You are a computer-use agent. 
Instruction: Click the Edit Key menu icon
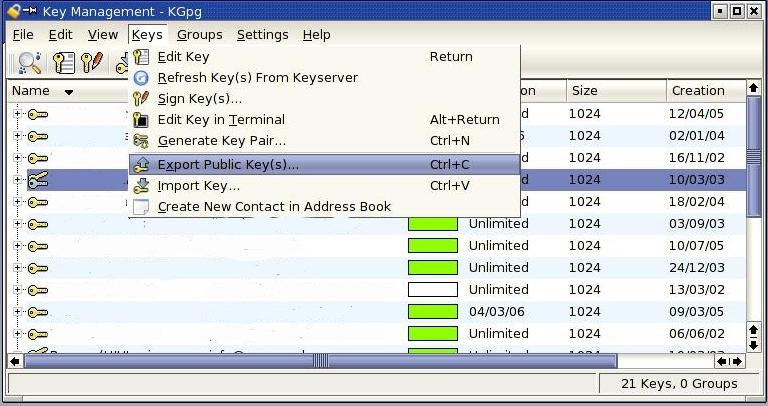click(141, 57)
